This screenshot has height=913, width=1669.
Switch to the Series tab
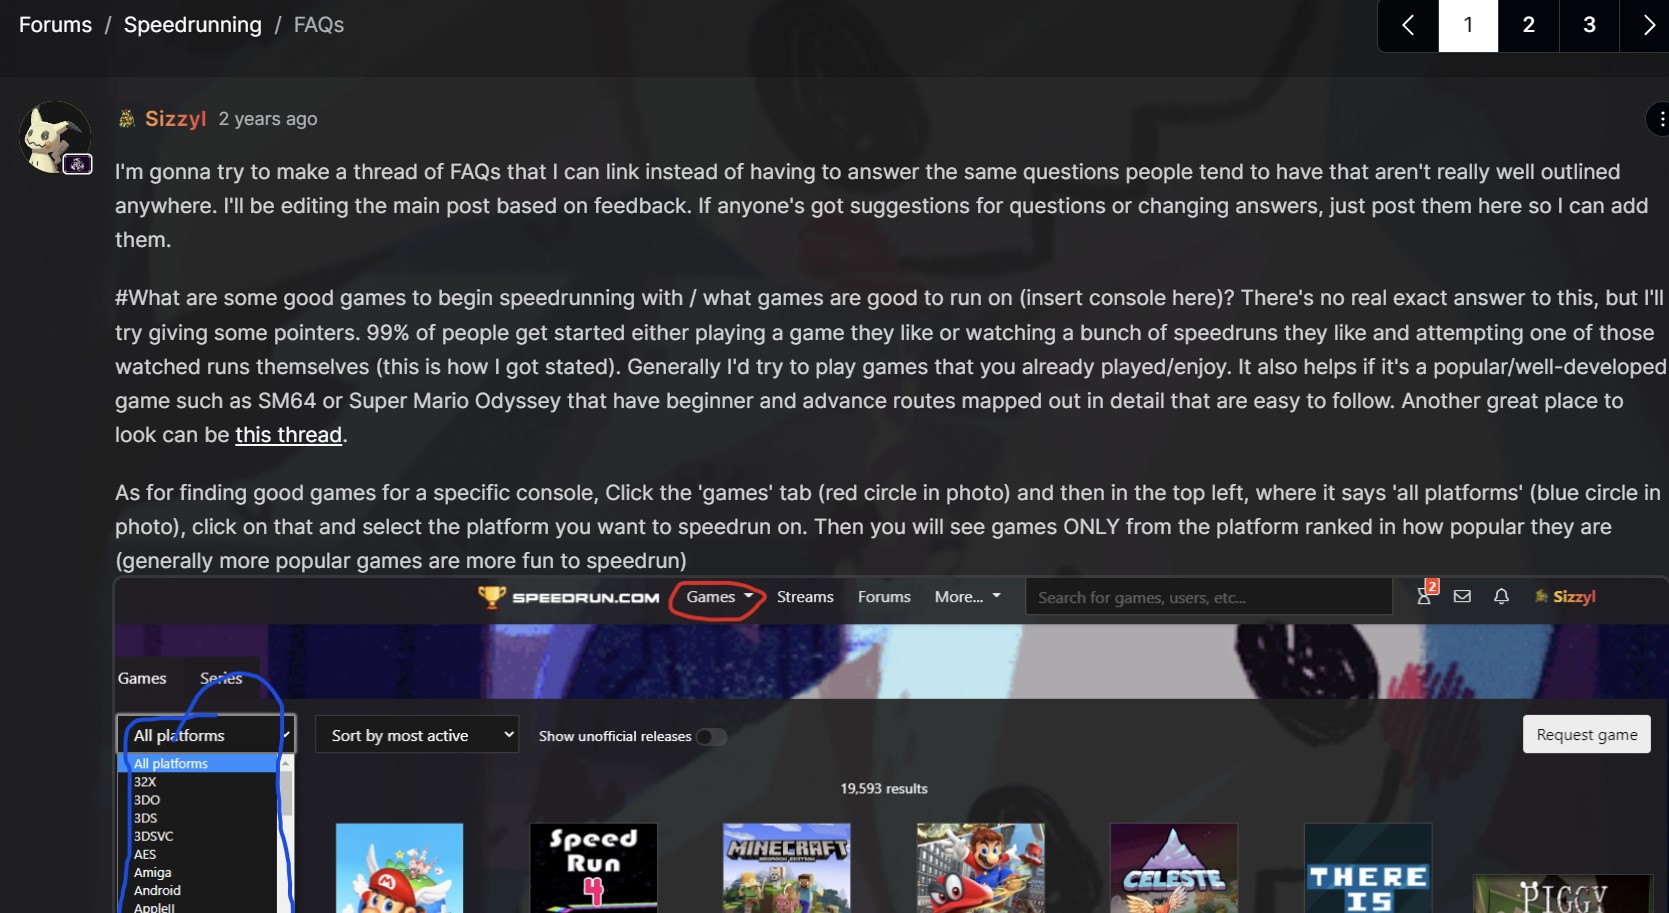point(221,678)
